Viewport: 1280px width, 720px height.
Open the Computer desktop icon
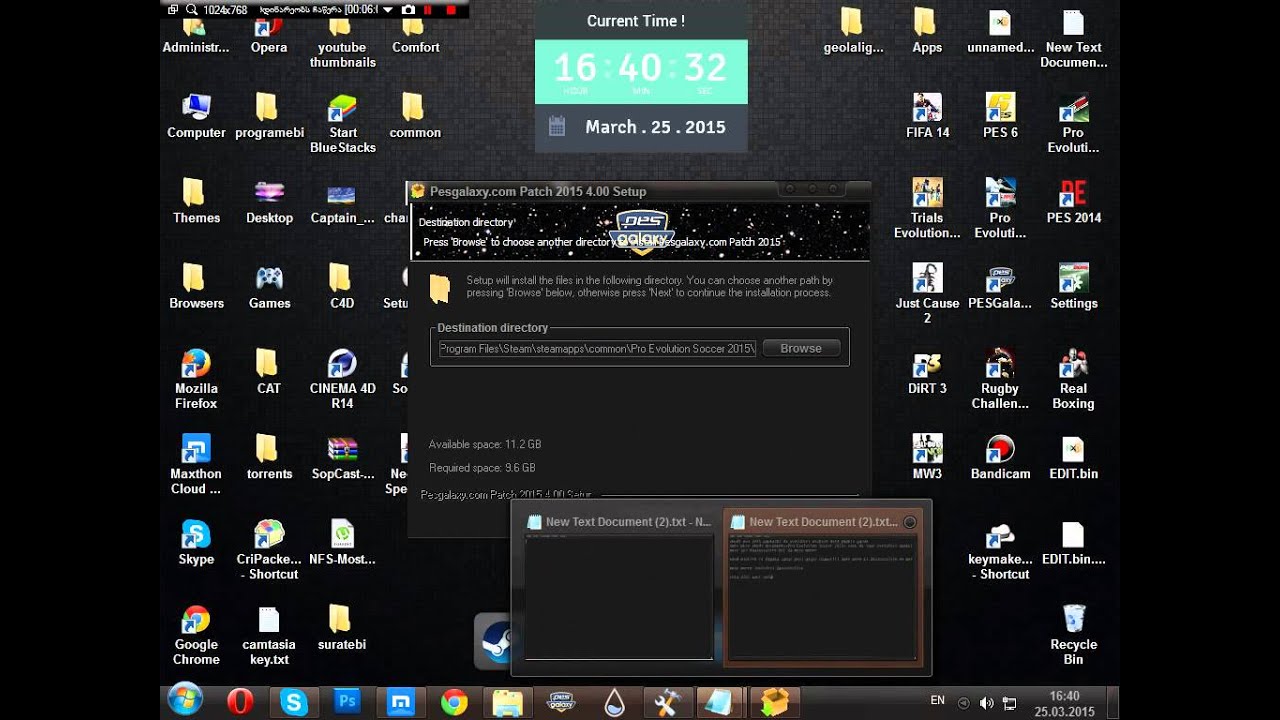click(196, 116)
